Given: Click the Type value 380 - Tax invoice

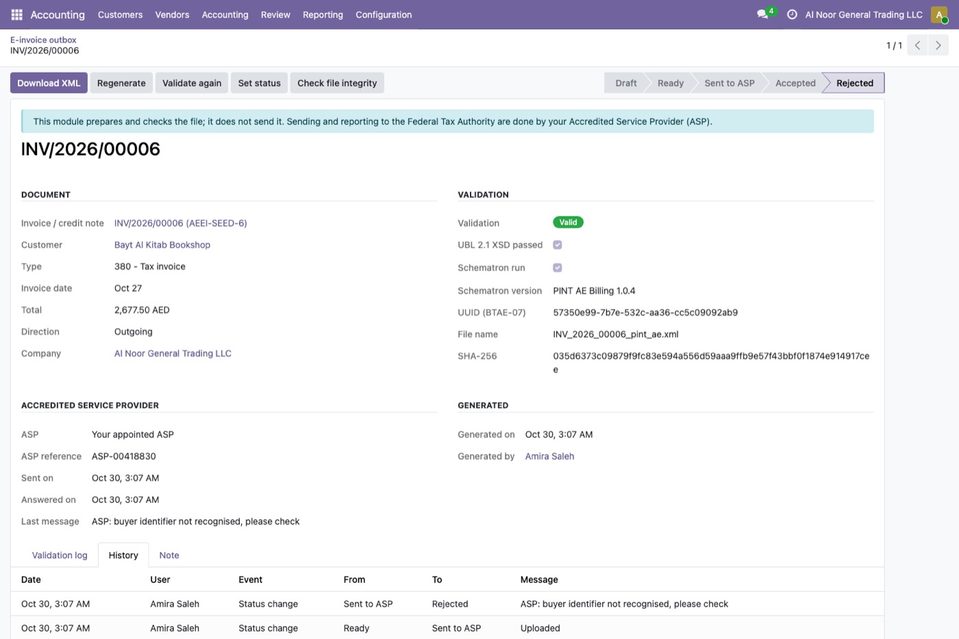Looking at the screenshot, I should pos(149,267).
